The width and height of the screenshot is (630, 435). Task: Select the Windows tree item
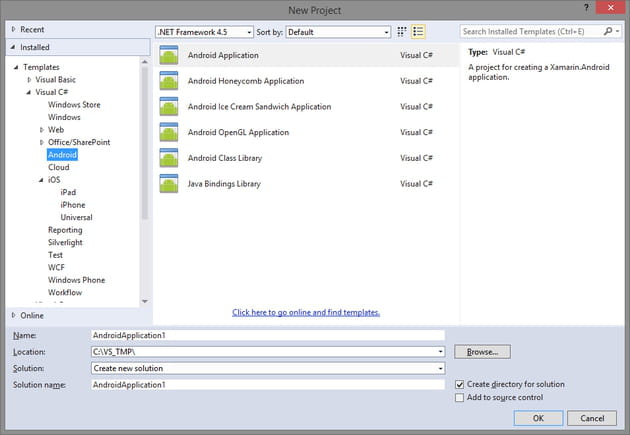click(64, 117)
